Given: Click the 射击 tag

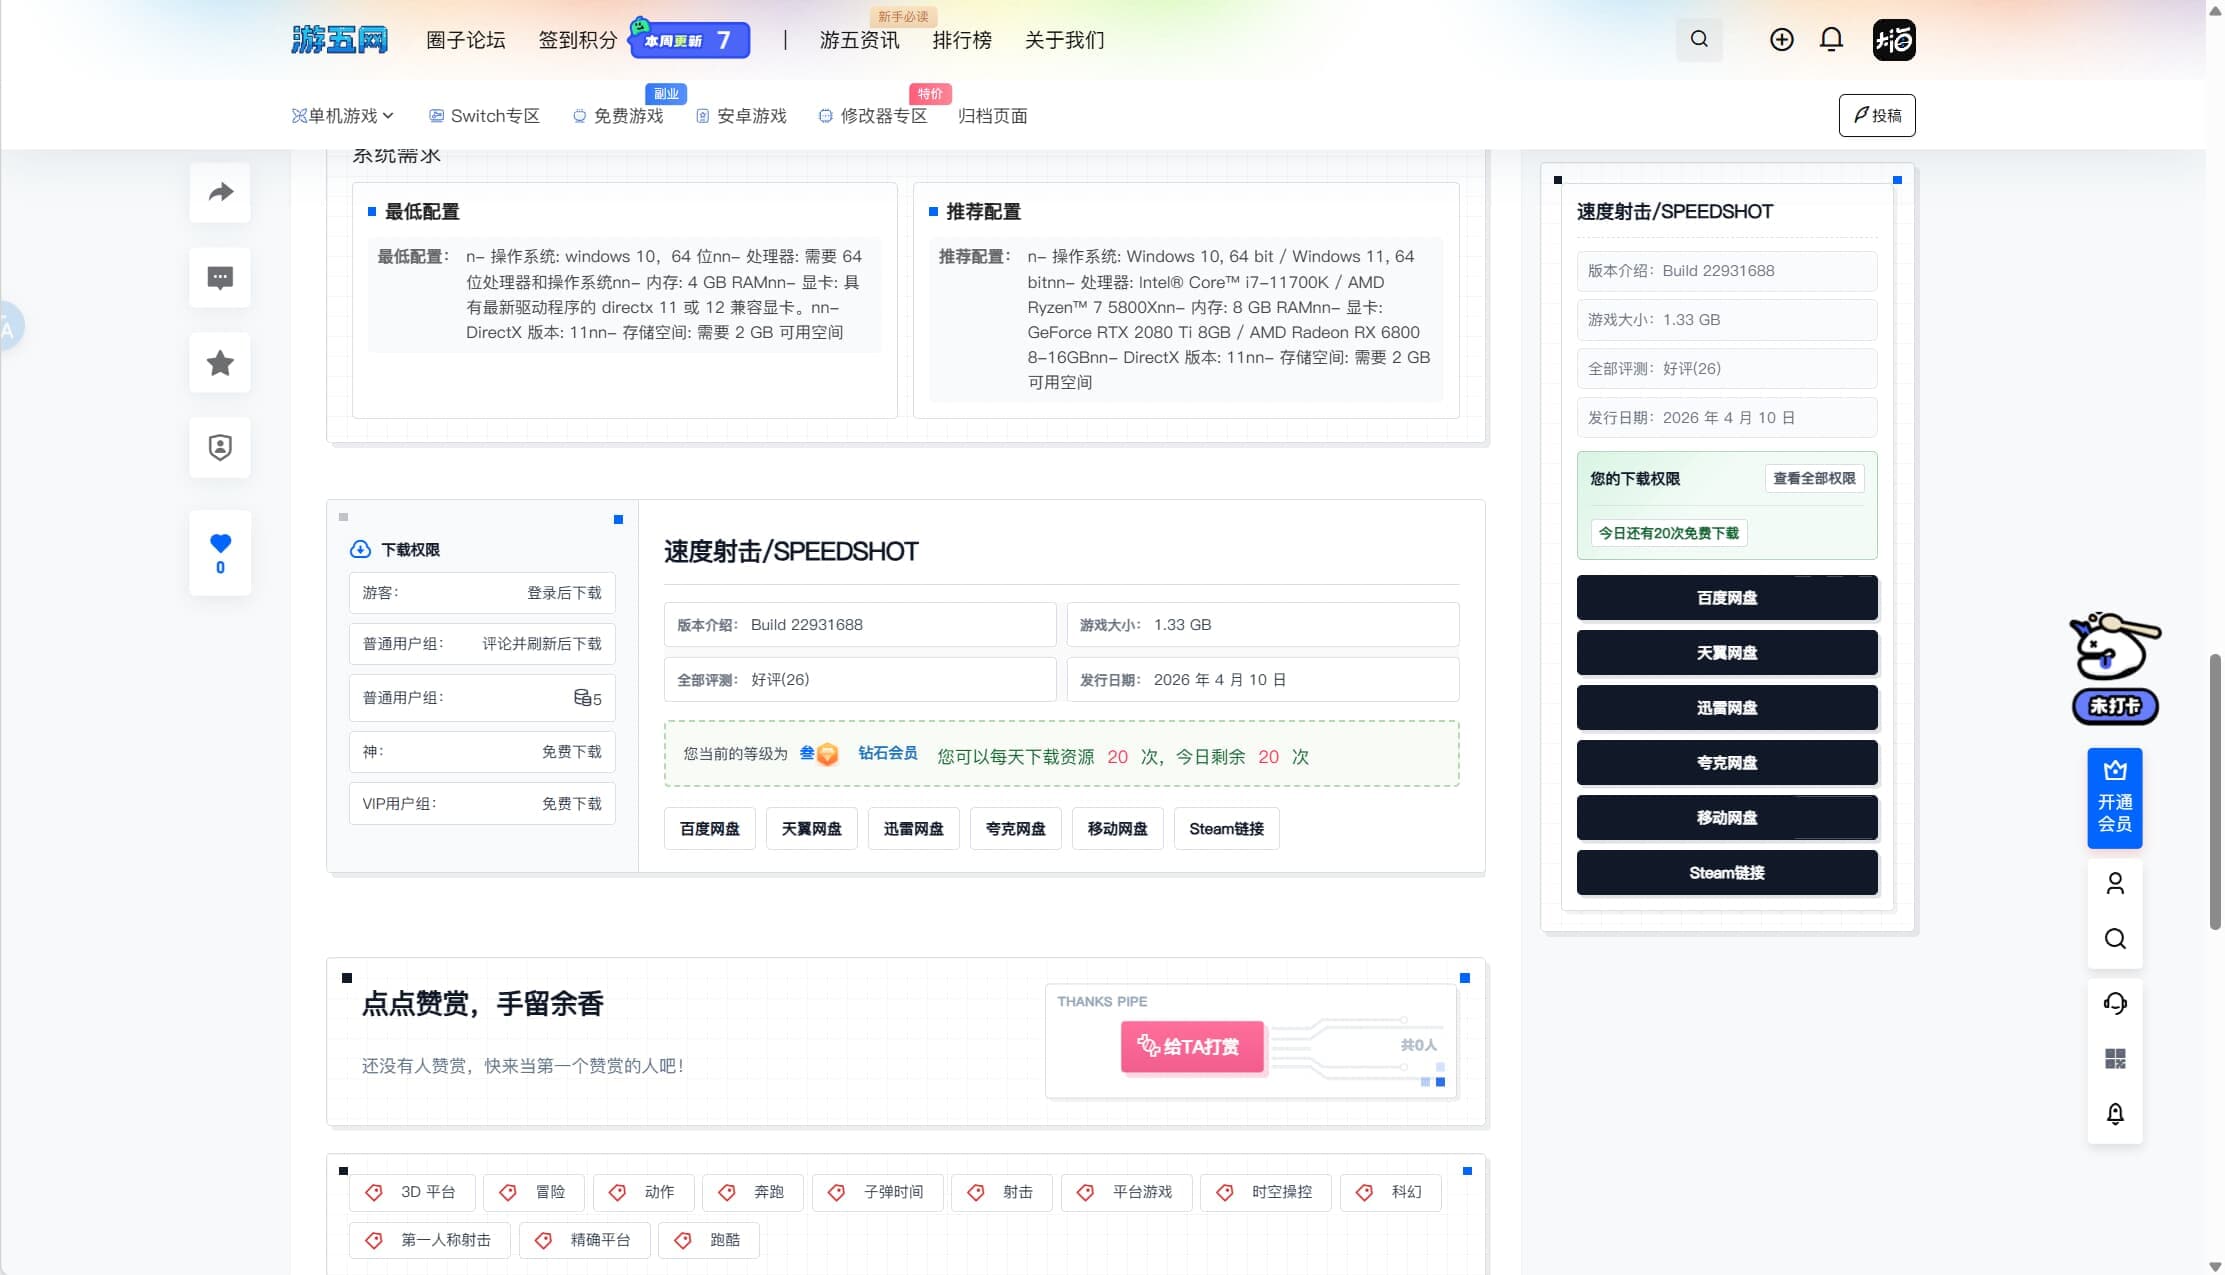Looking at the screenshot, I should pos(1002,1192).
